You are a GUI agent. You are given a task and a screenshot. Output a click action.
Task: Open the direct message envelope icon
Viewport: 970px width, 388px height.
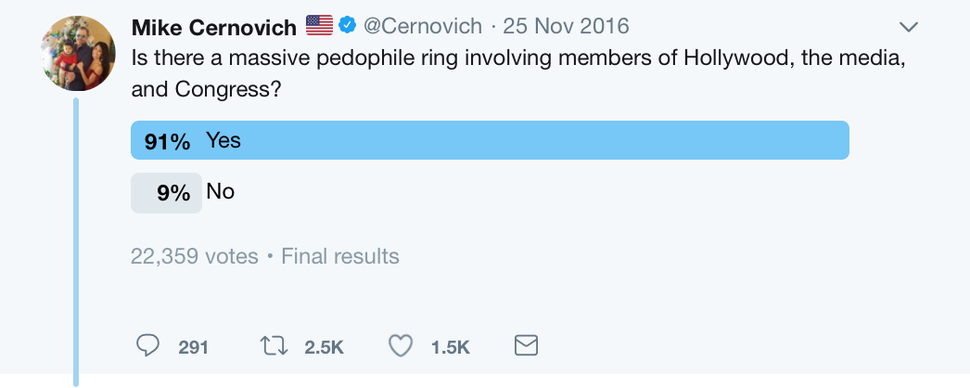pyautogui.click(x=526, y=346)
